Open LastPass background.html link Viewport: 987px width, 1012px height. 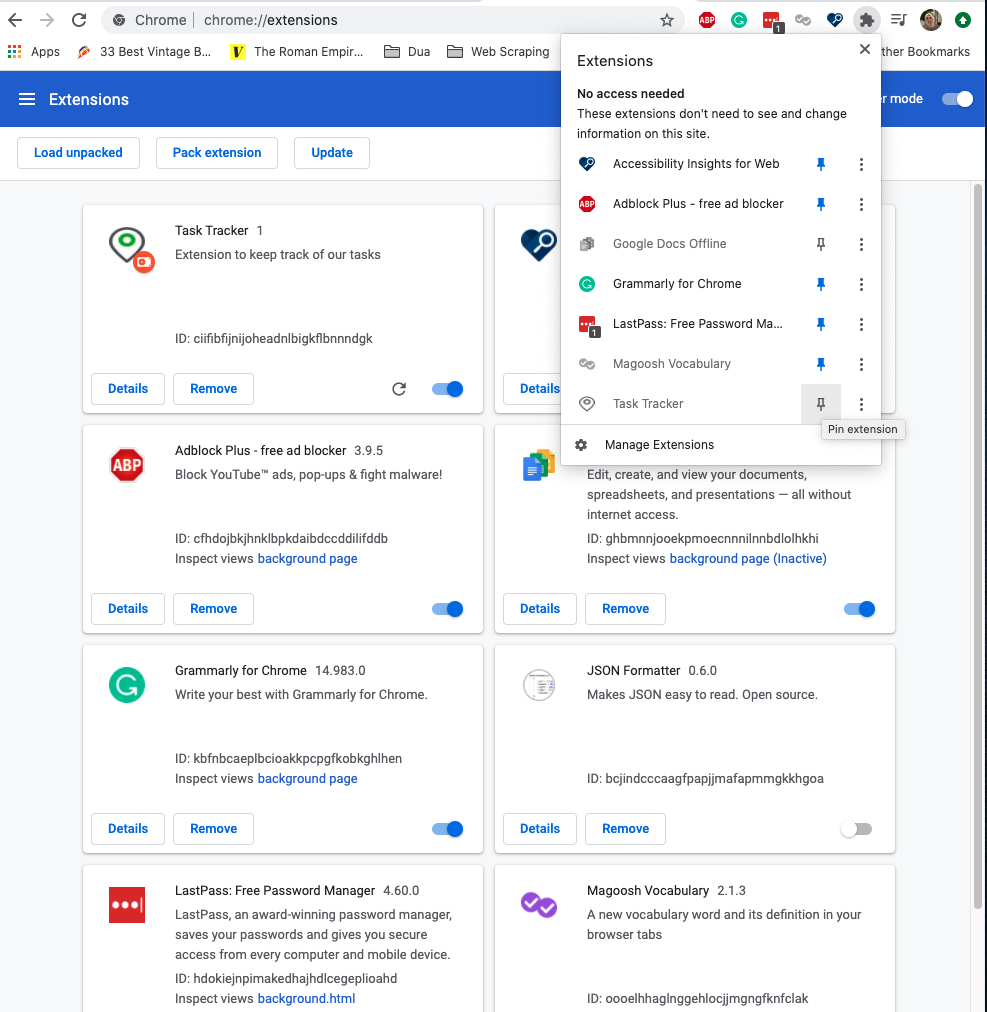point(306,998)
